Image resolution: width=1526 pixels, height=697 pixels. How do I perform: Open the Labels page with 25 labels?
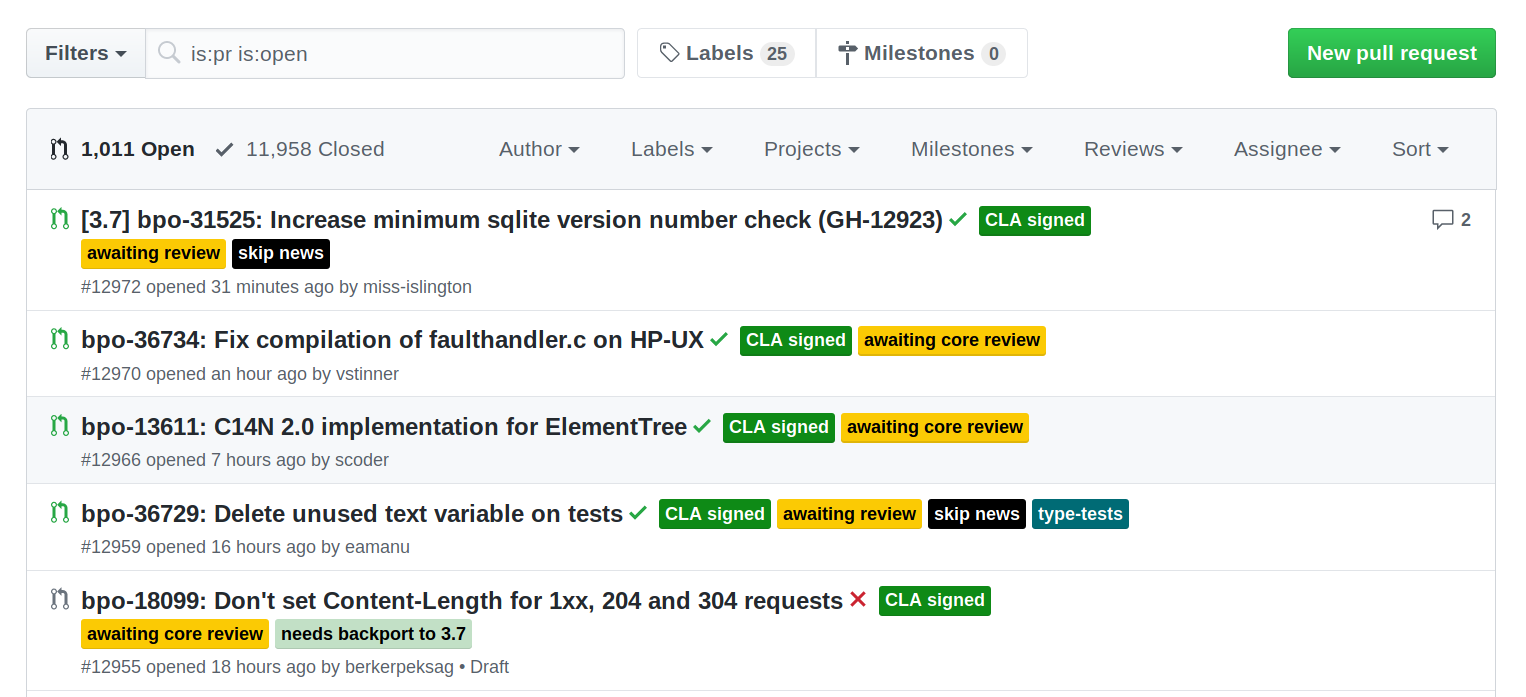tap(726, 53)
